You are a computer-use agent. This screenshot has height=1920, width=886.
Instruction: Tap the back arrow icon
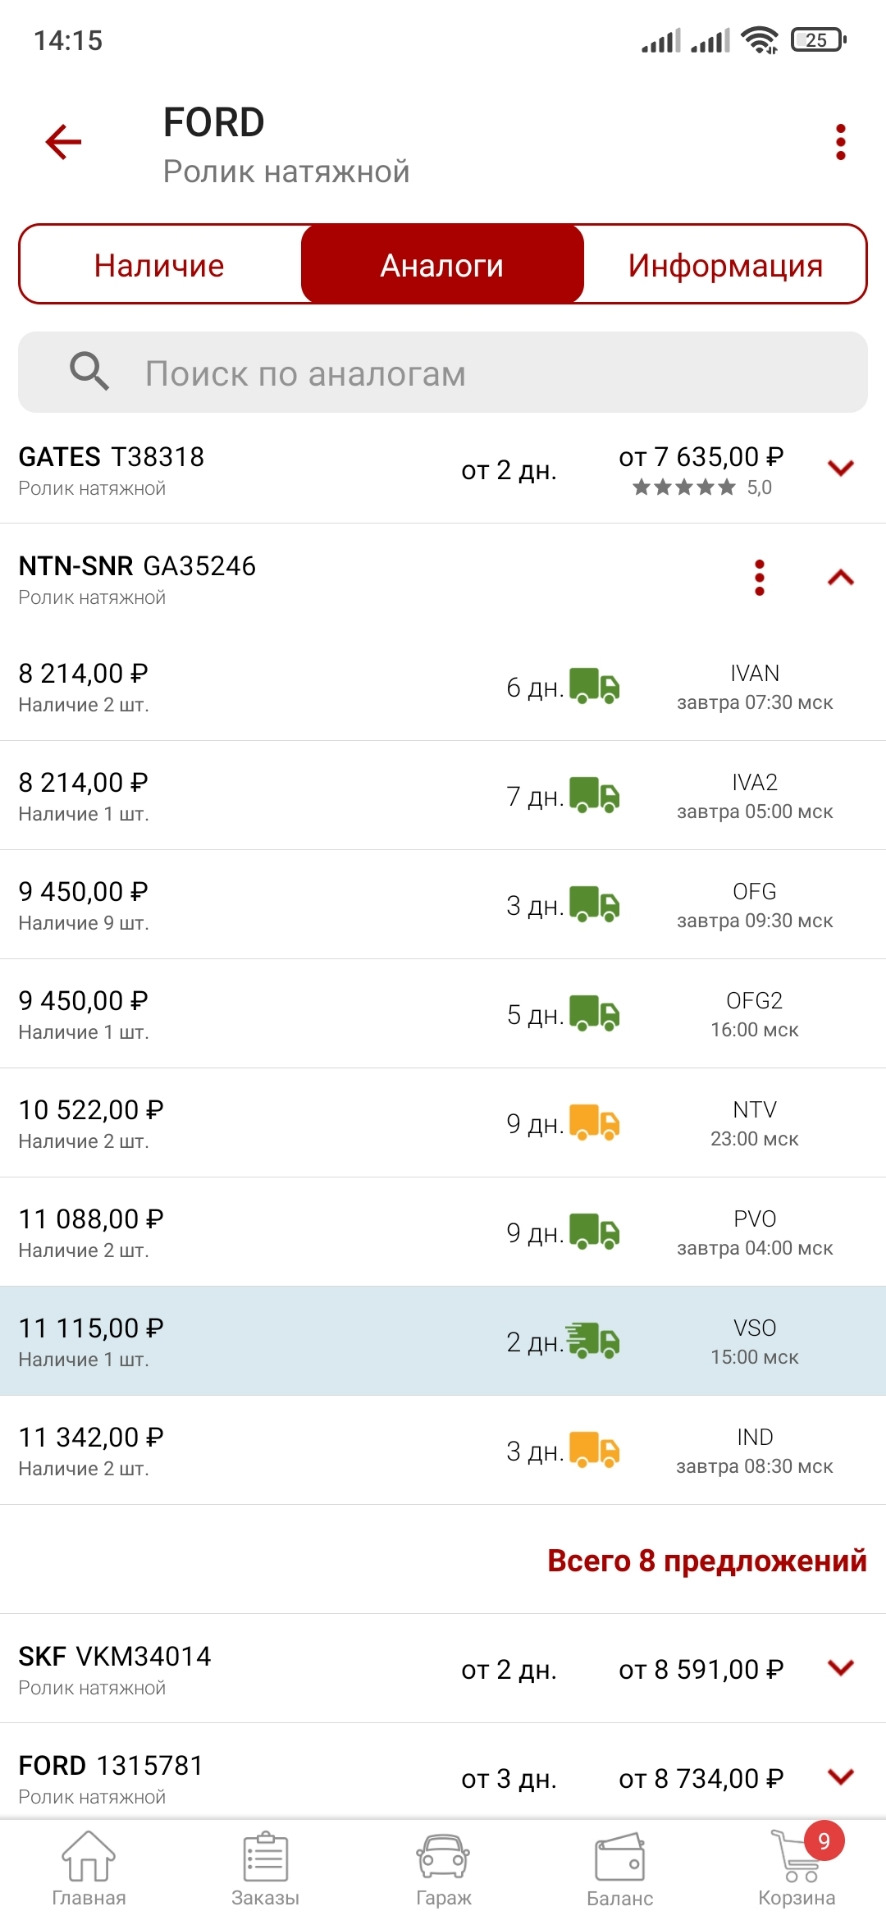pyautogui.click(x=63, y=142)
